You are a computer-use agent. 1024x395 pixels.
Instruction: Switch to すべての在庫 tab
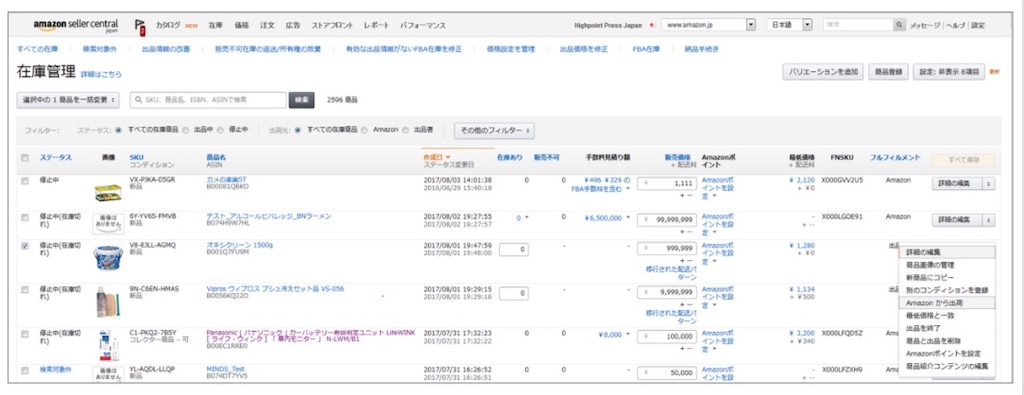pos(37,49)
